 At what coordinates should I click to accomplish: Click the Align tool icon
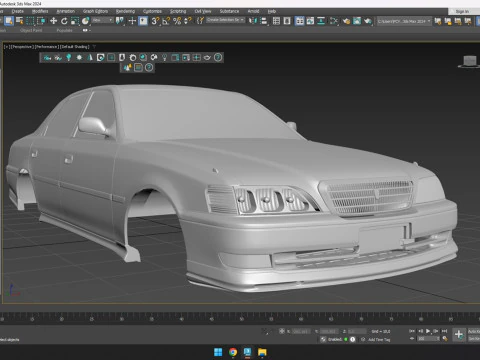(x=264, y=21)
